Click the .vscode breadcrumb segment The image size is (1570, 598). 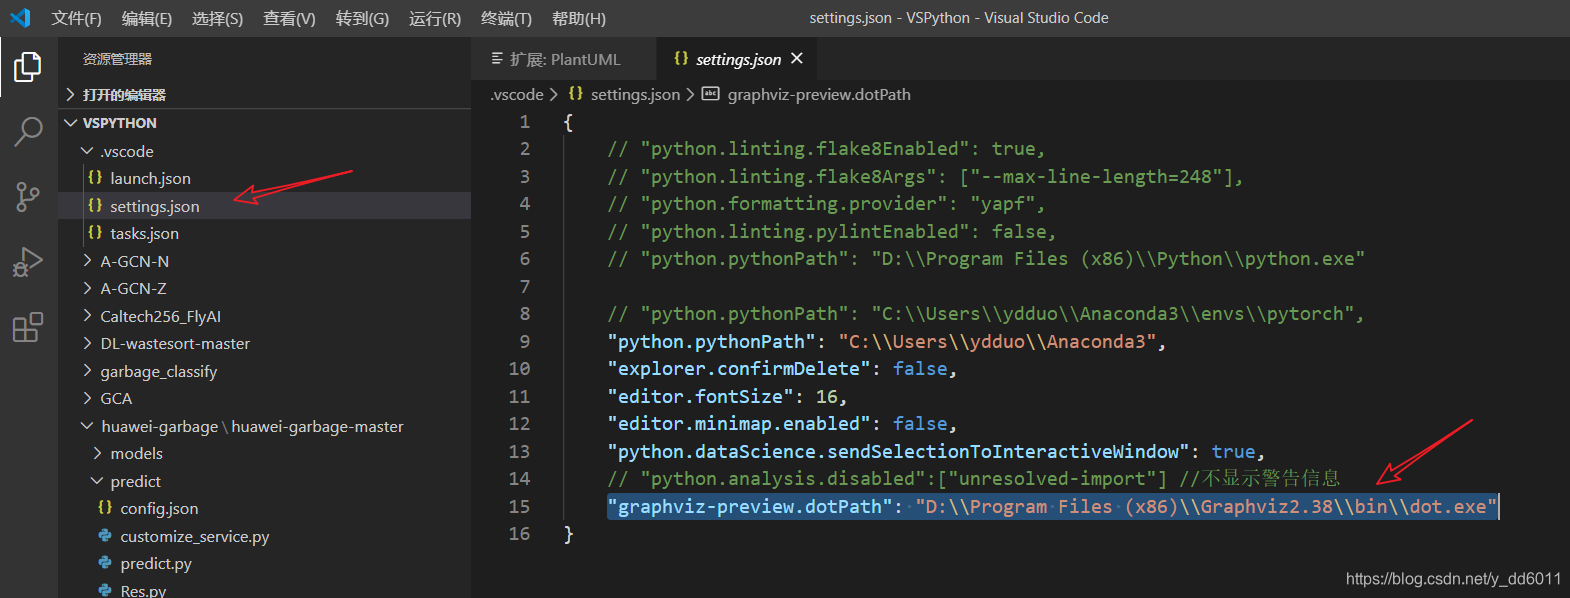tap(517, 94)
